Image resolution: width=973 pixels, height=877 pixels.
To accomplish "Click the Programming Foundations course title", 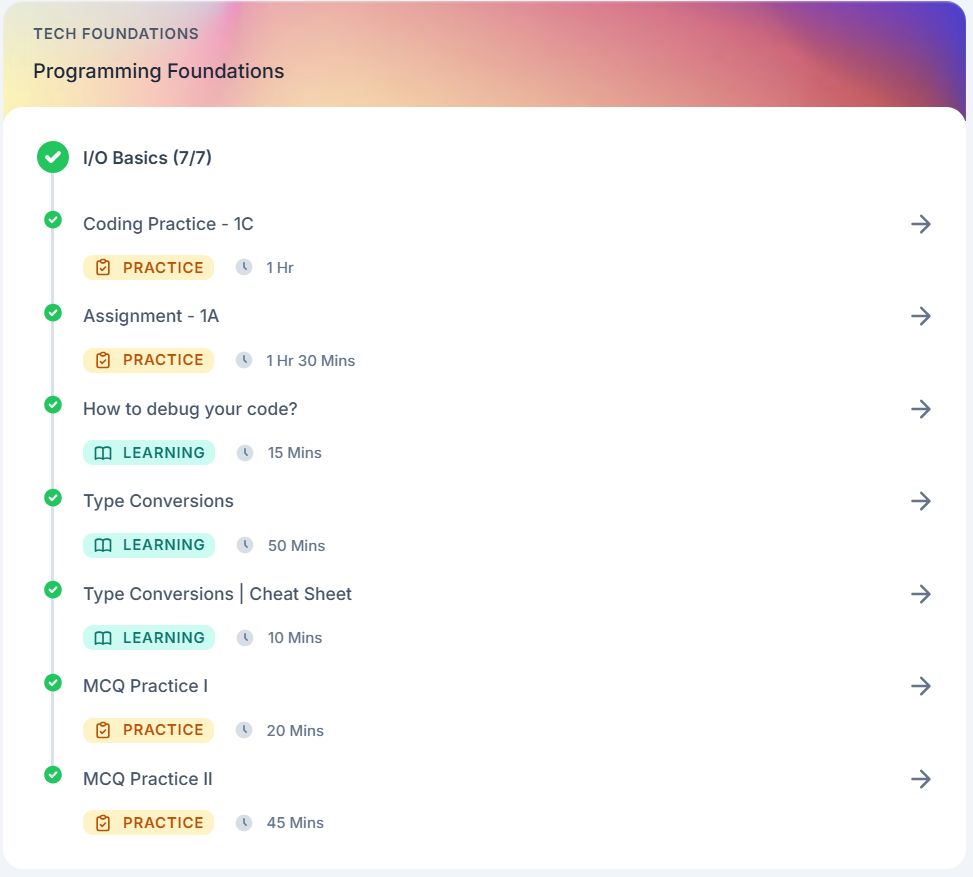I will click(x=158, y=71).
